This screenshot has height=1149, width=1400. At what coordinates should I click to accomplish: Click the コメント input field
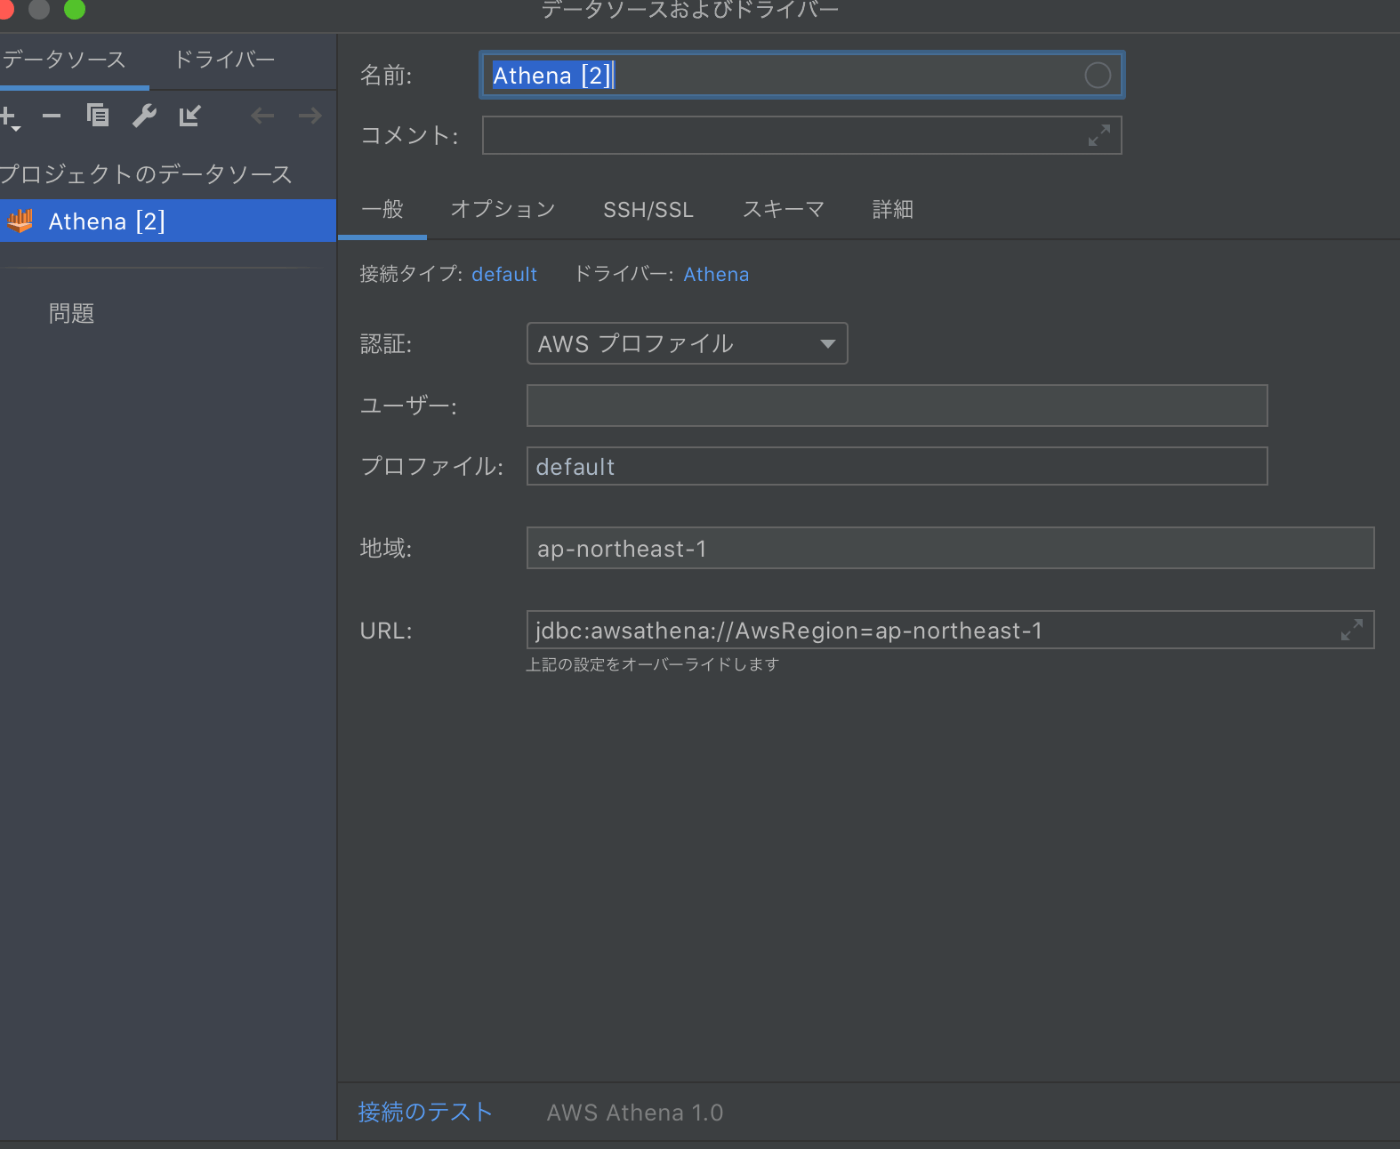[802, 135]
